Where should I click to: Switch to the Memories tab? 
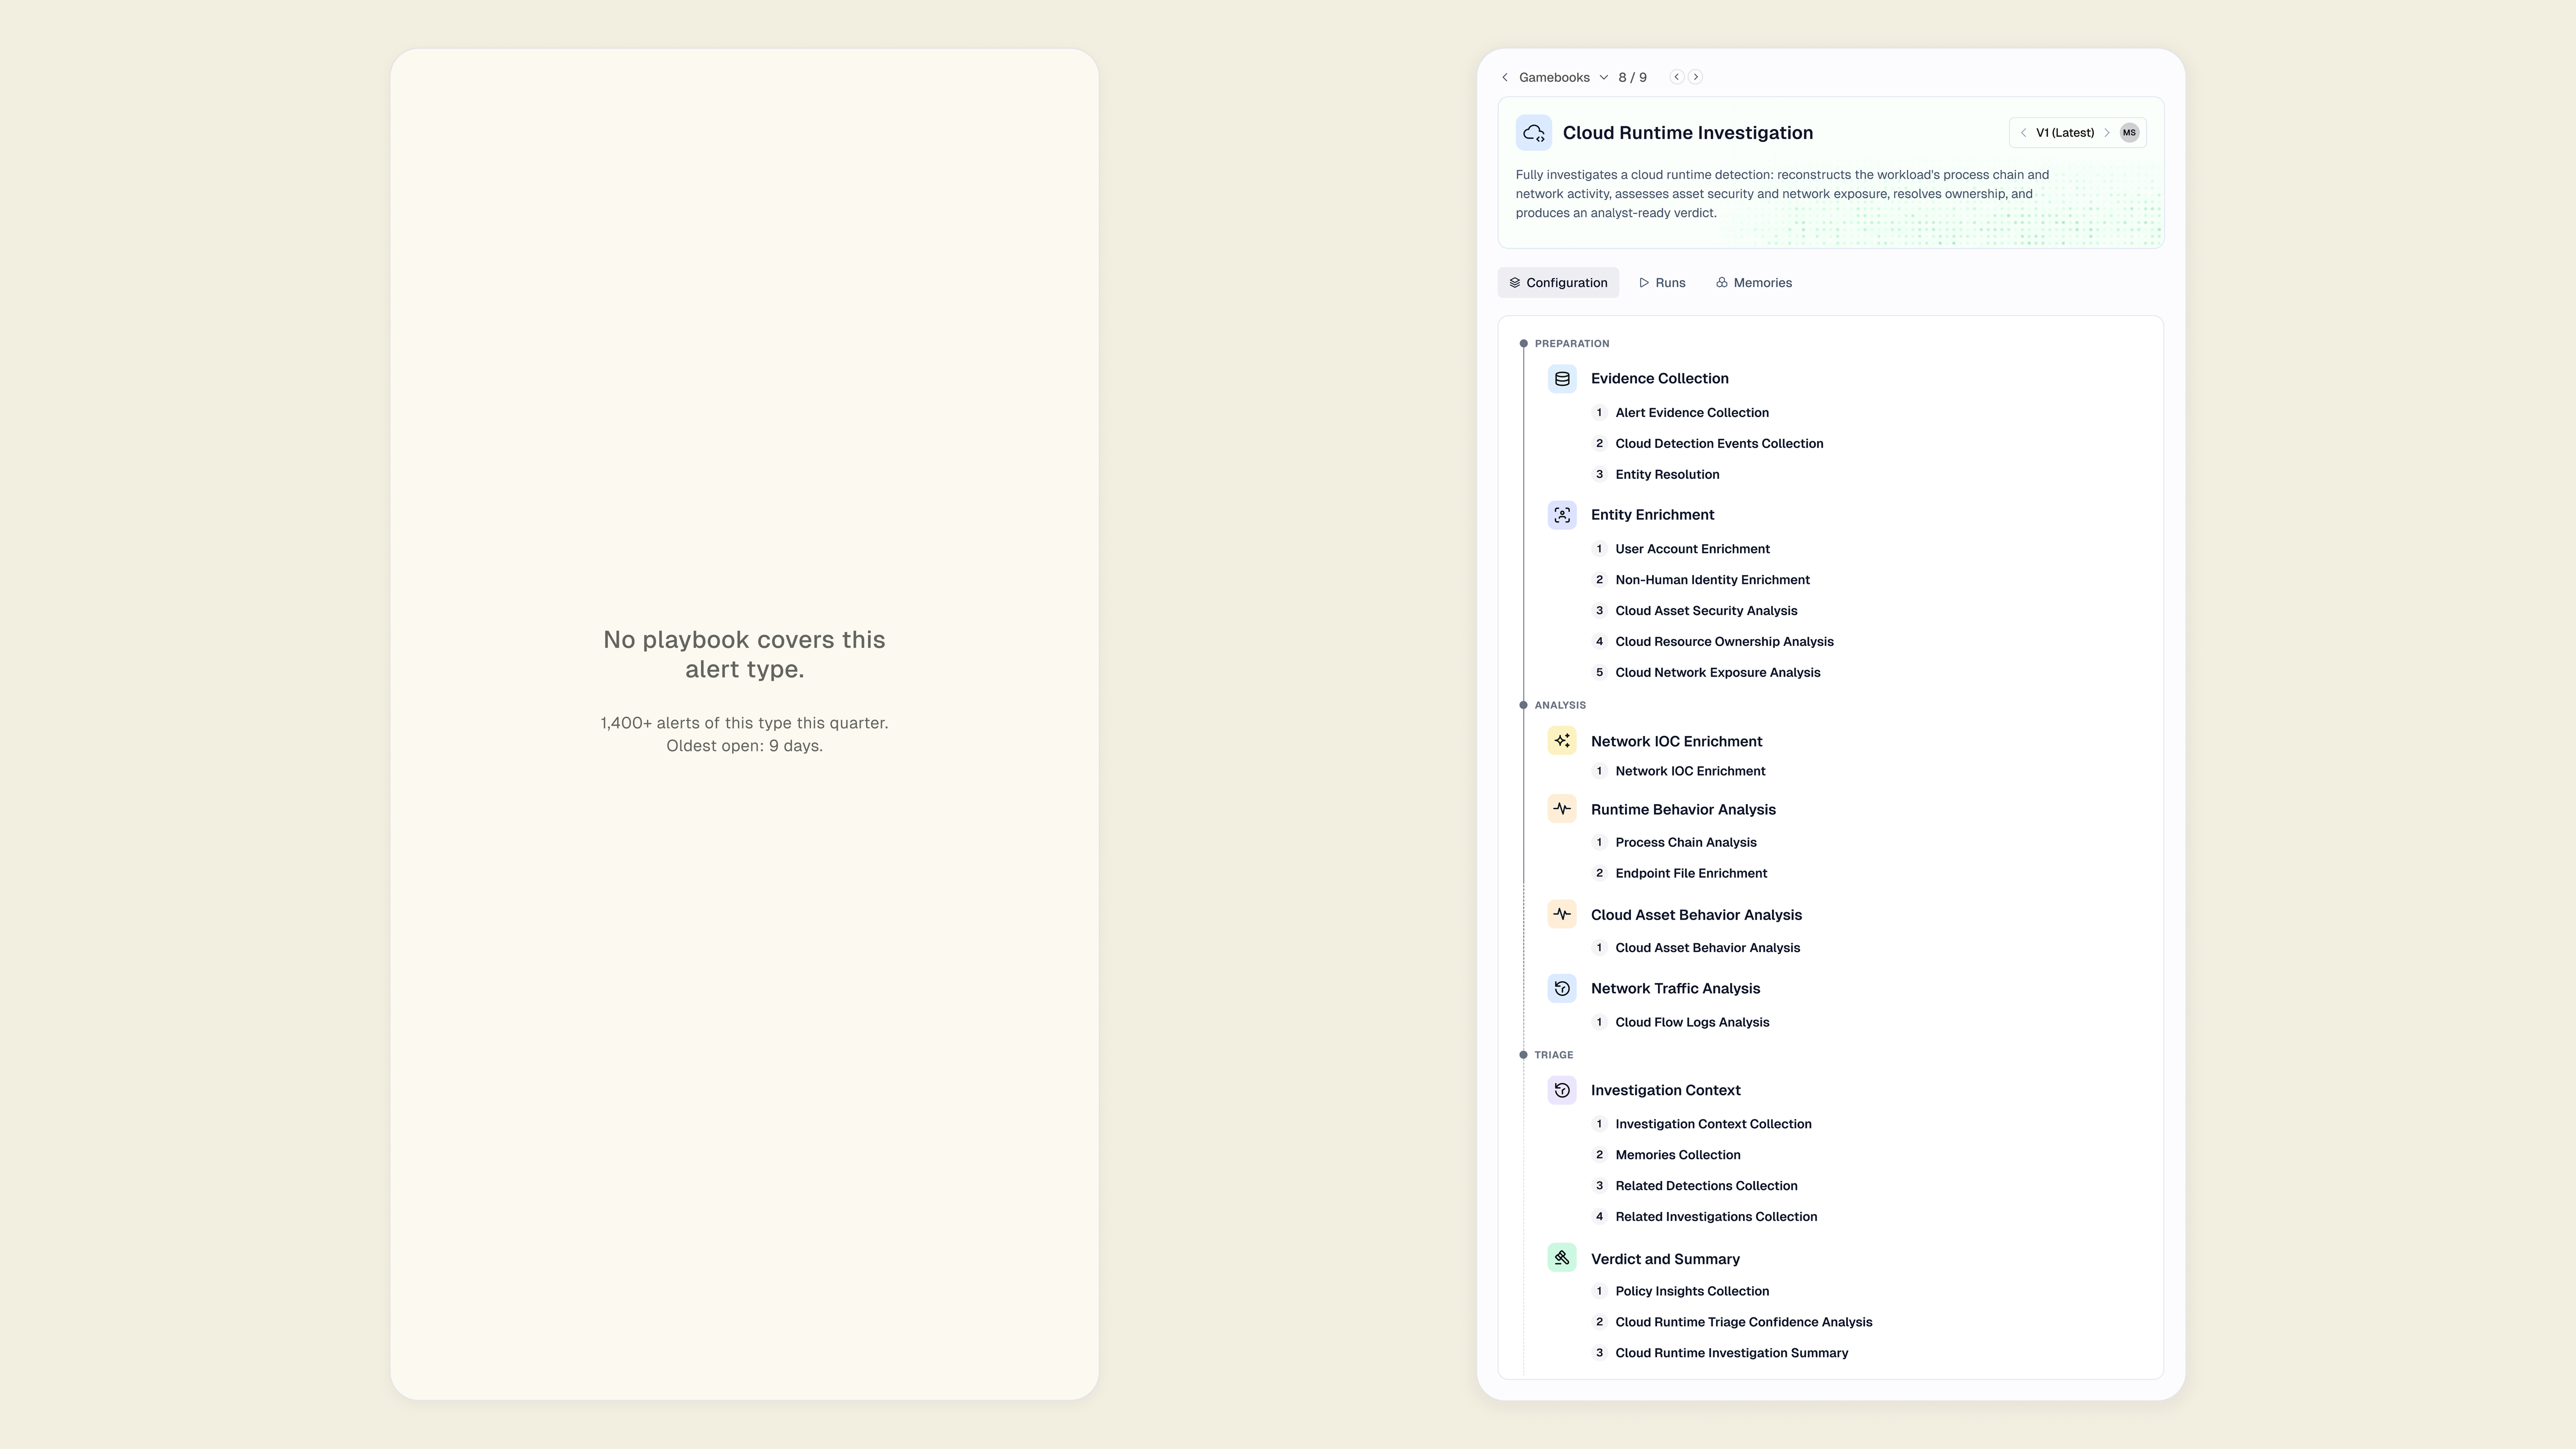[x=1754, y=283]
